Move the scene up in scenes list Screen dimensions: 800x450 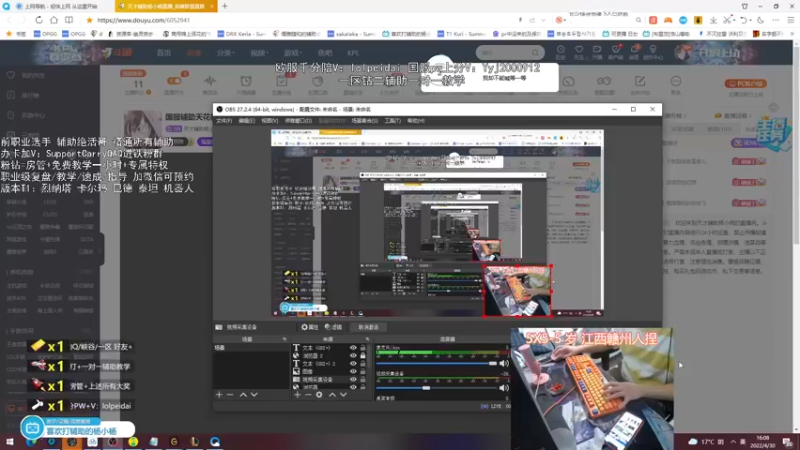[243, 394]
